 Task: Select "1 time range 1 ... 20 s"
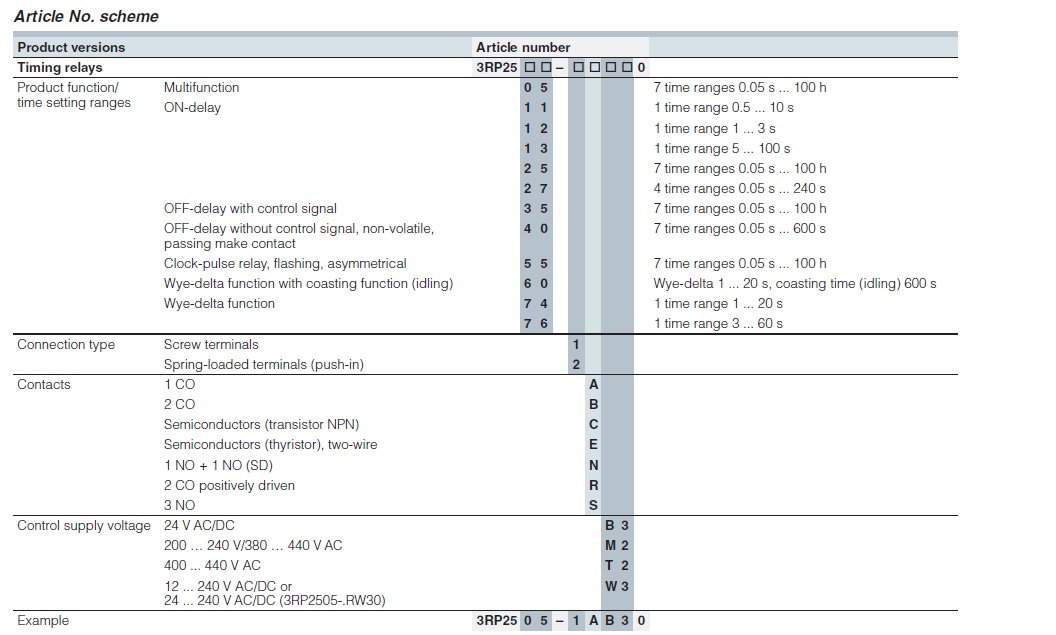click(718, 304)
